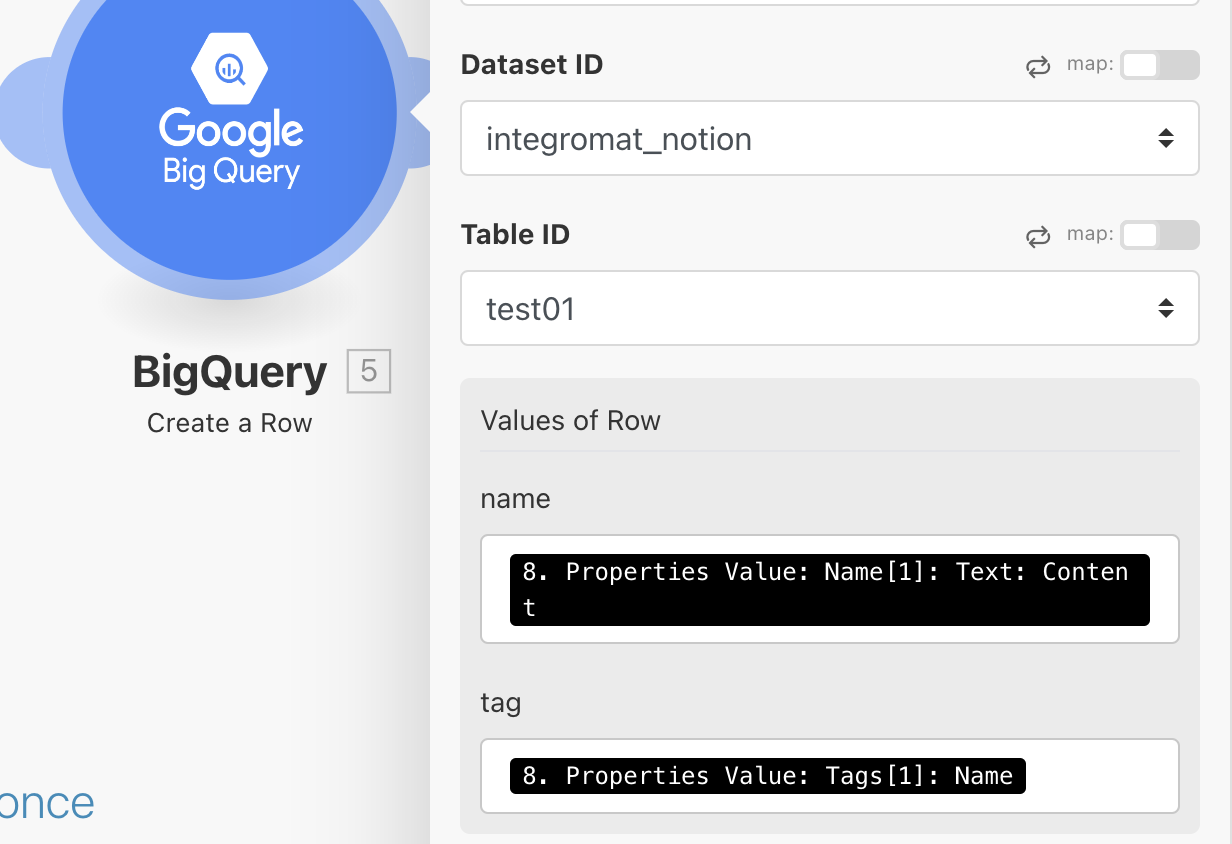1232x844 pixels.
Task: Click the tag field input box
Action: pos(829,776)
